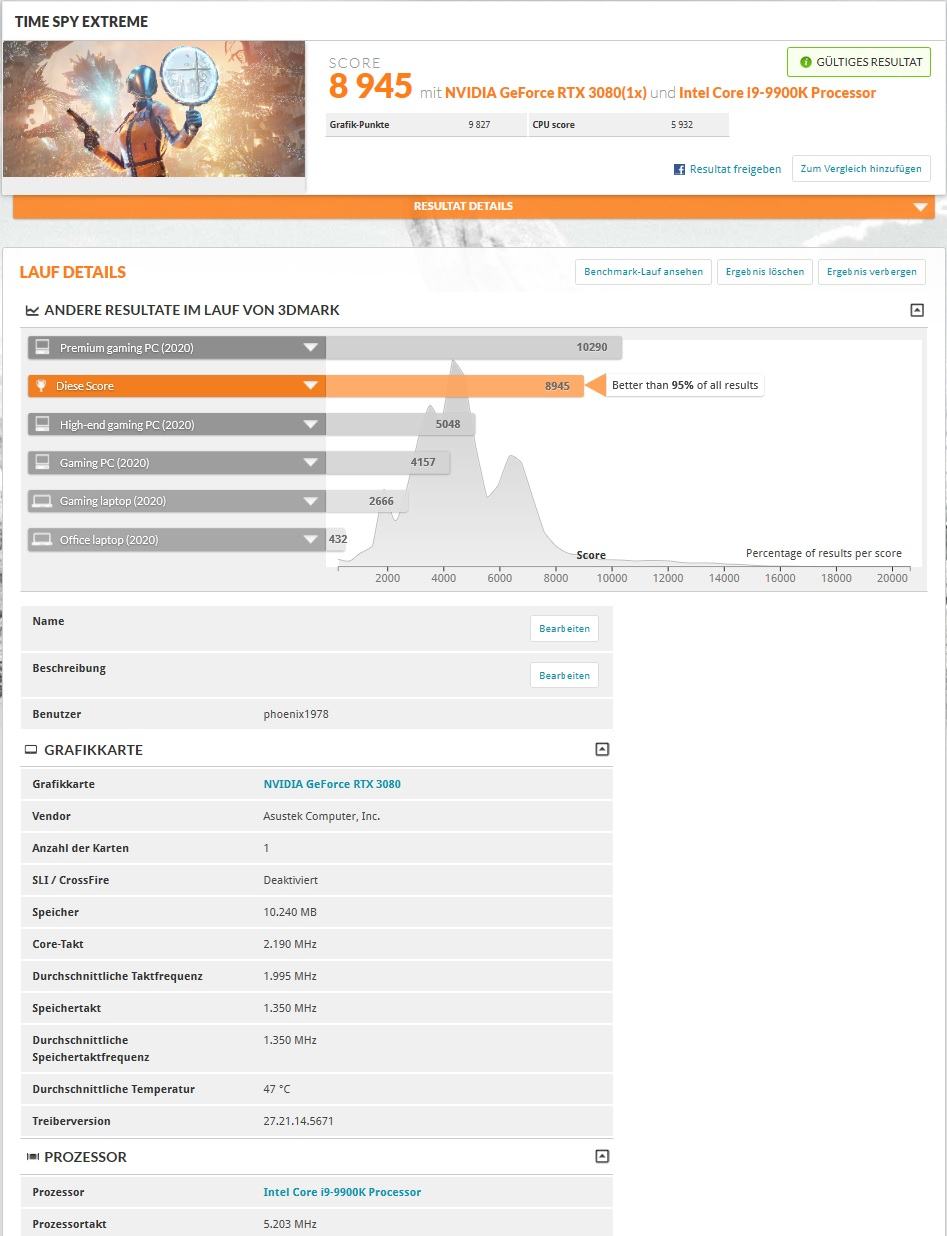This screenshot has width=947, height=1236.
Task: Click the chip icon beside Prozessor heading
Action: (x=32, y=1157)
